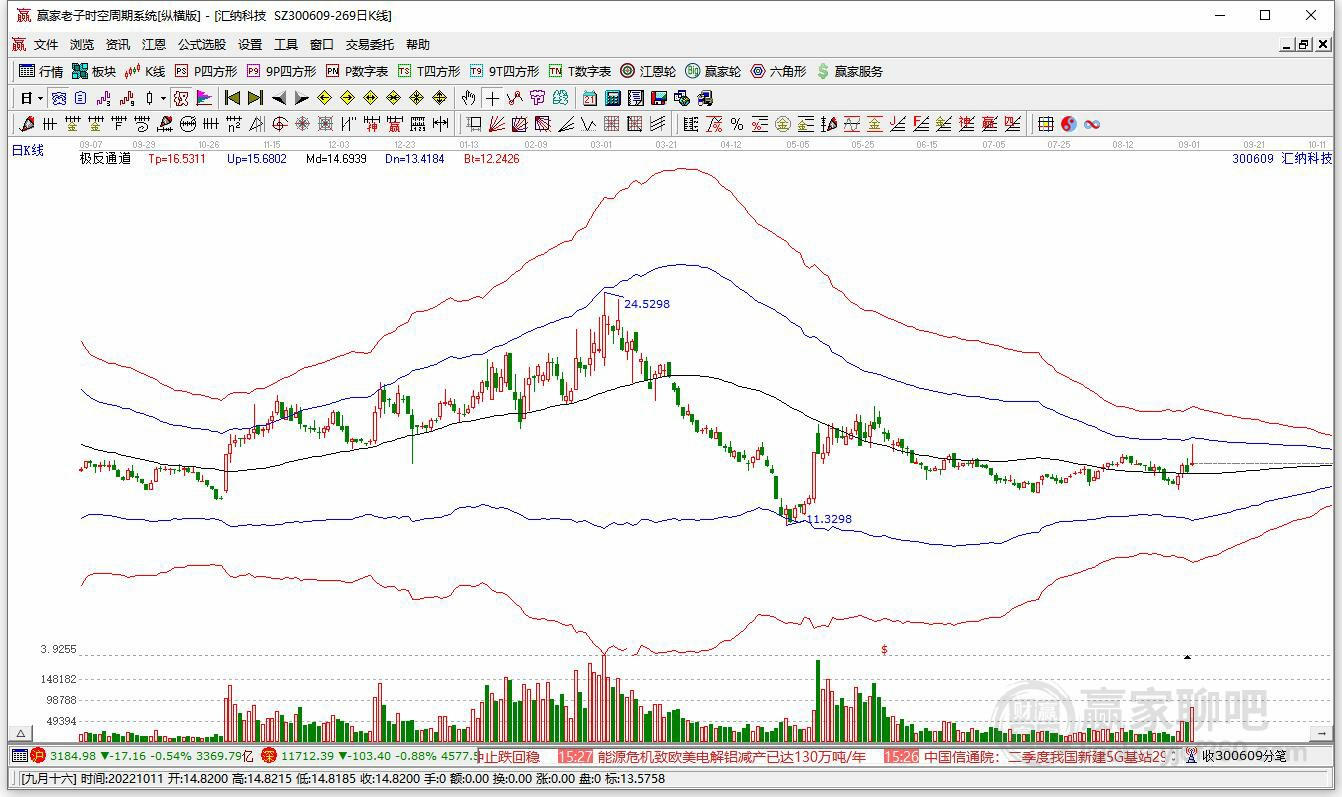This screenshot has width=1342, height=797.
Task: Open the 行情 market quotes view
Action: point(41,71)
